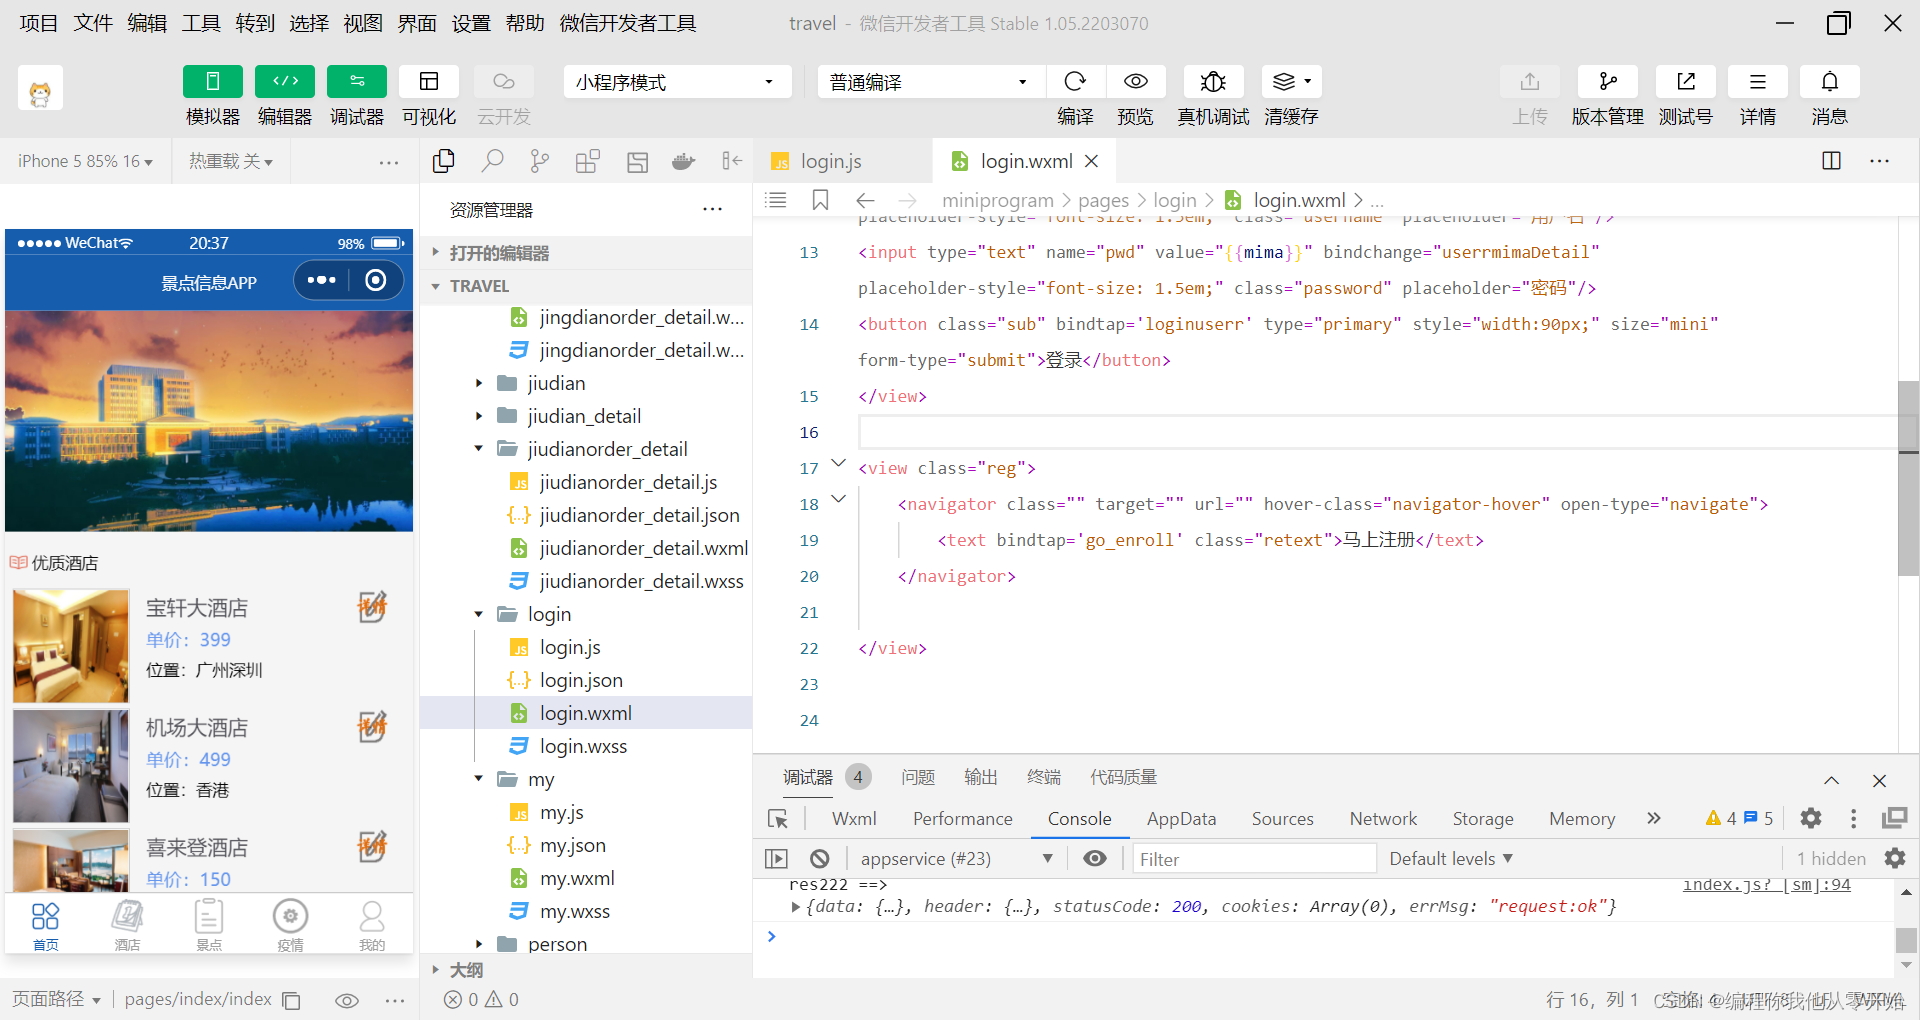1920x1020 pixels.
Task: Open the cloud development (云开发) button
Action: click(x=504, y=82)
